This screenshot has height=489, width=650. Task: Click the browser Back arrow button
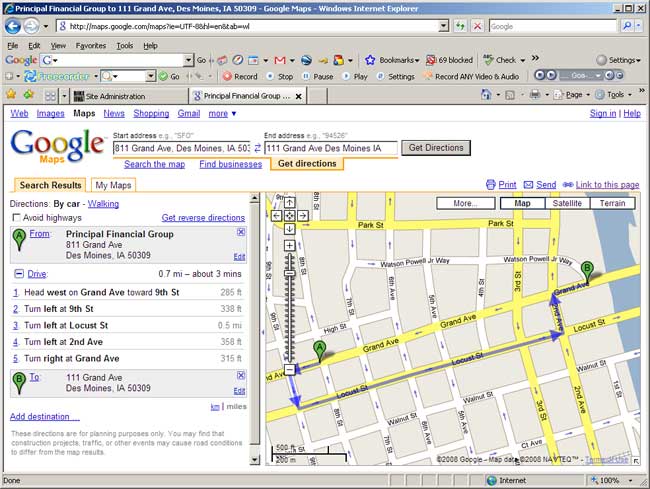coord(13,26)
